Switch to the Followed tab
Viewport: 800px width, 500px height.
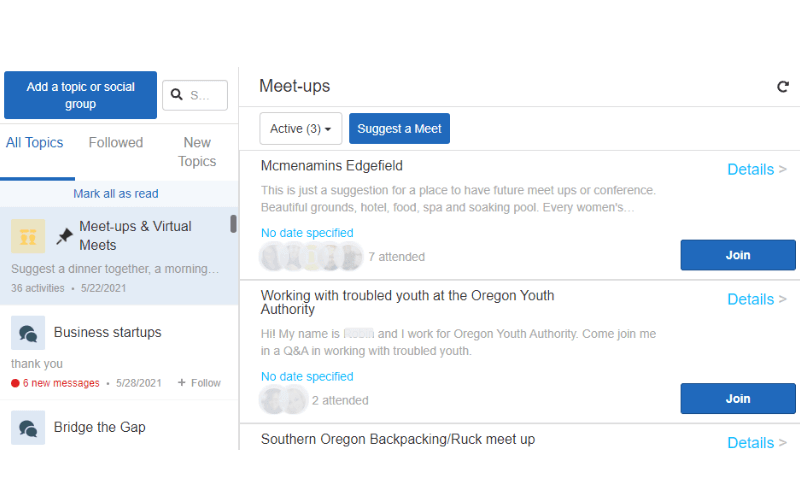coord(116,143)
